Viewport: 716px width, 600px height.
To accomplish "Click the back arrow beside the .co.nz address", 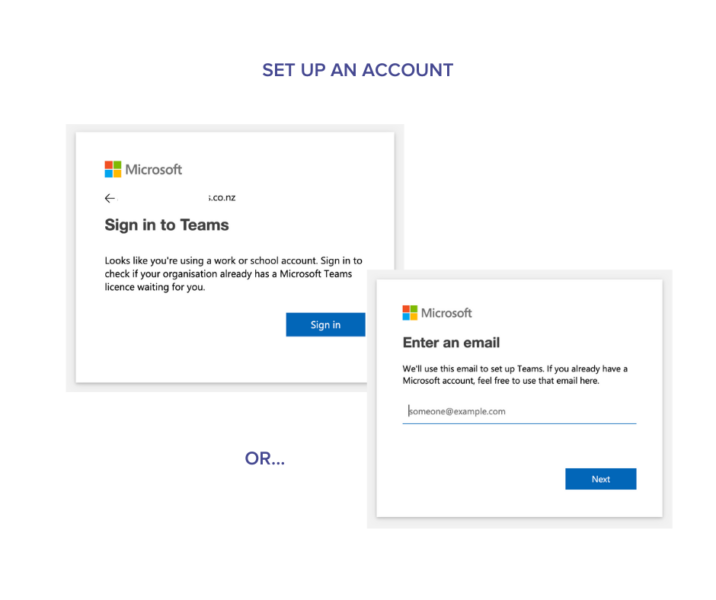I will 110,198.
